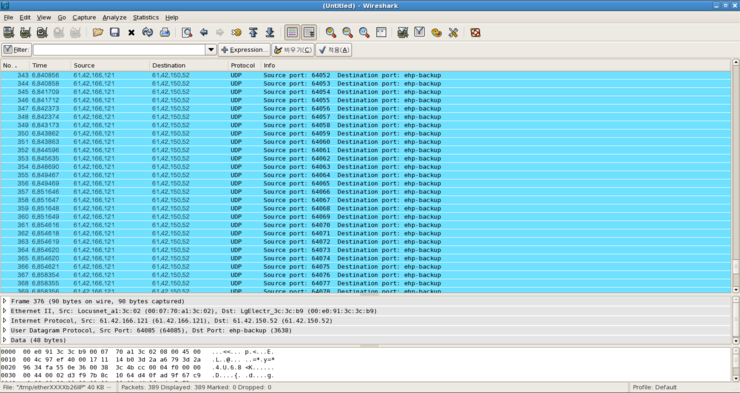Open preferences with the tools icon
740x393 pixels.
point(453,33)
